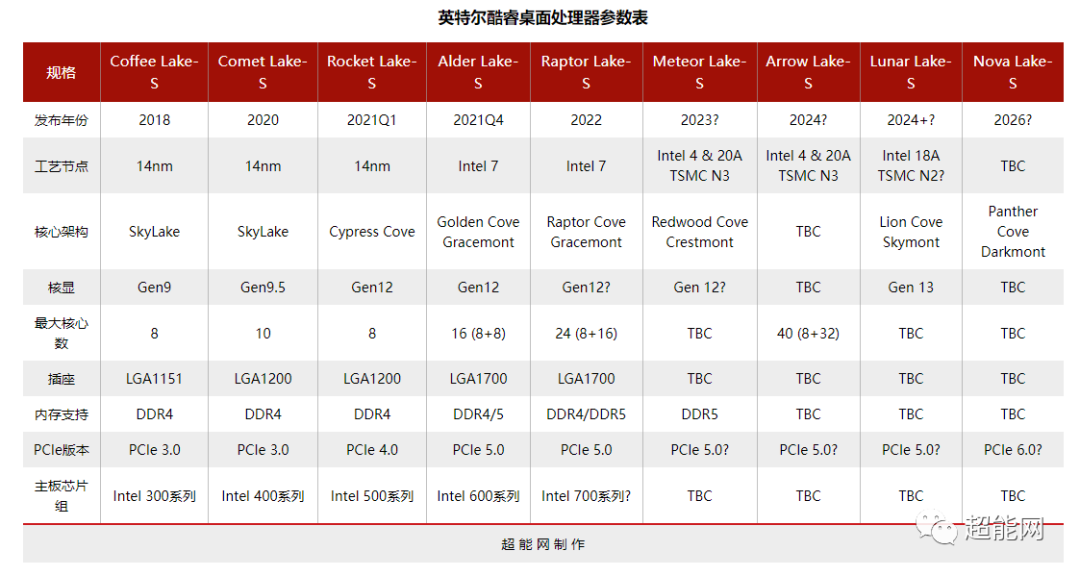Select Arrow Lake-S core architecture TBC cell
This screenshot has width=1080, height=576.
pos(808,232)
